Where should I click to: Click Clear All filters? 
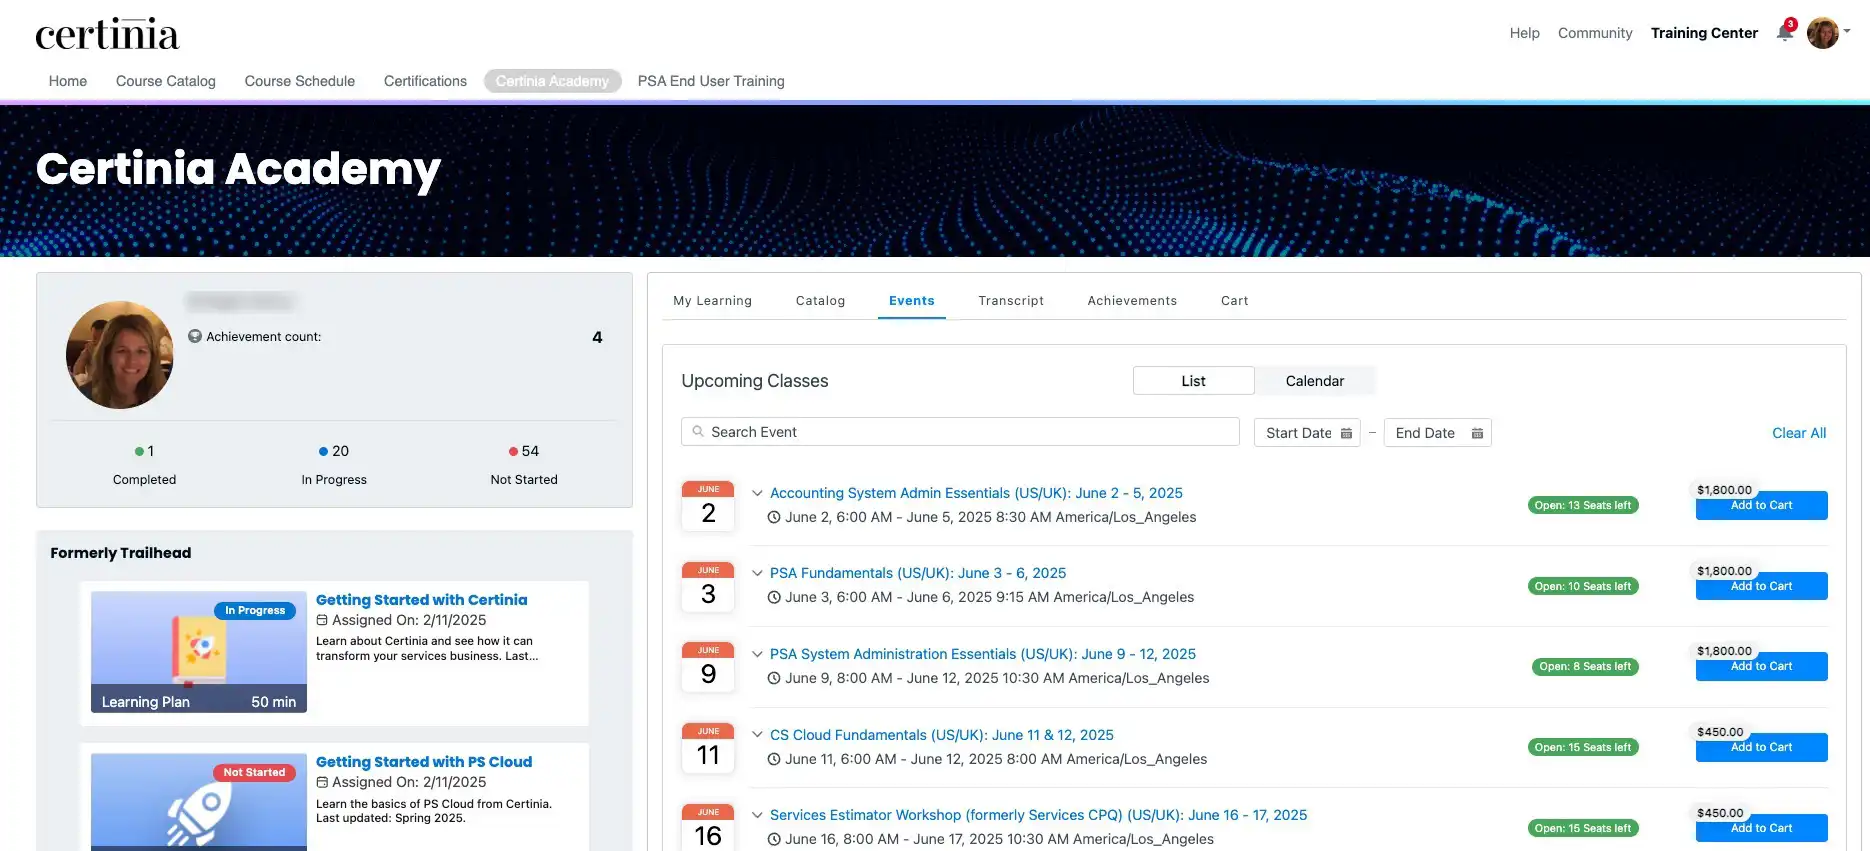pos(1799,433)
